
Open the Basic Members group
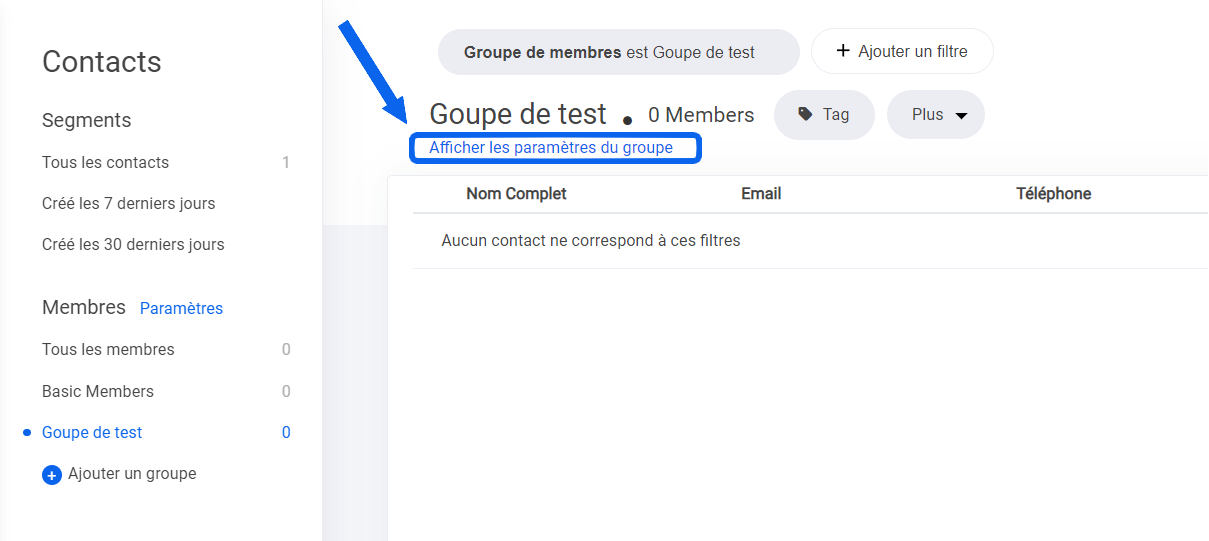98,391
